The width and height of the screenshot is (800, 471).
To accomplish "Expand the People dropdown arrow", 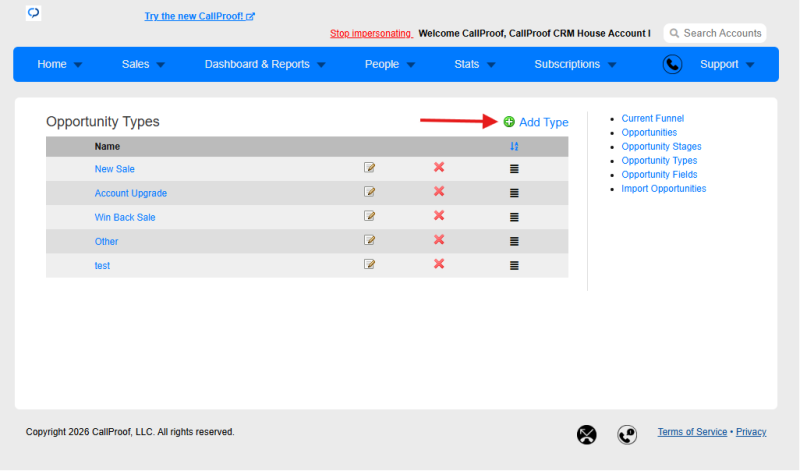I will pos(411,65).
